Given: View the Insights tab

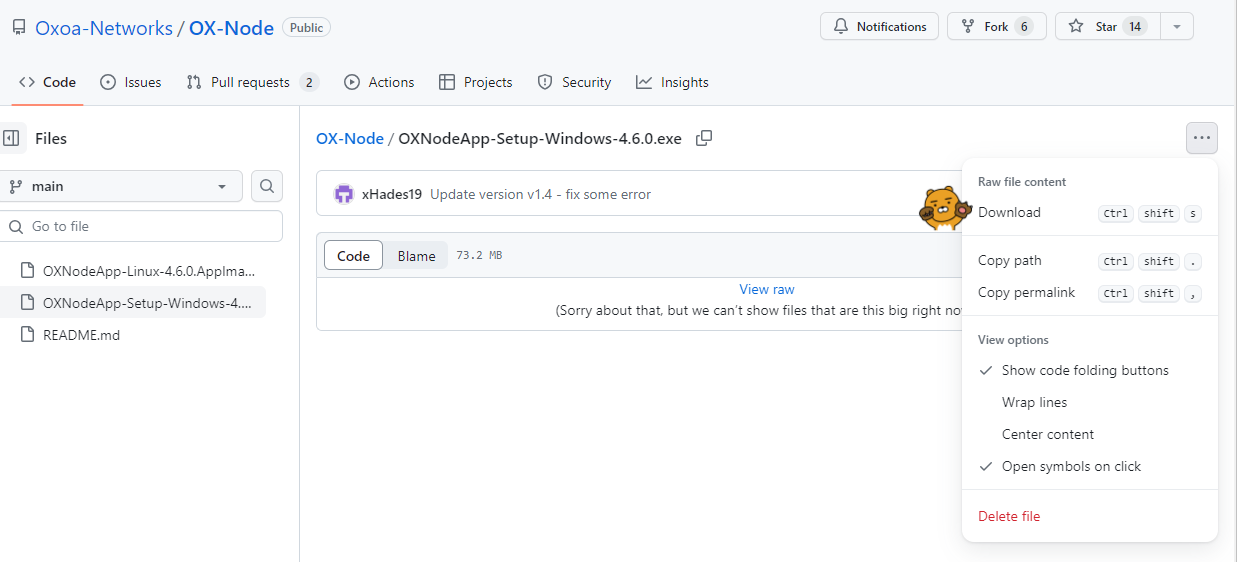Looking at the screenshot, I should click(x=672, y=82).
